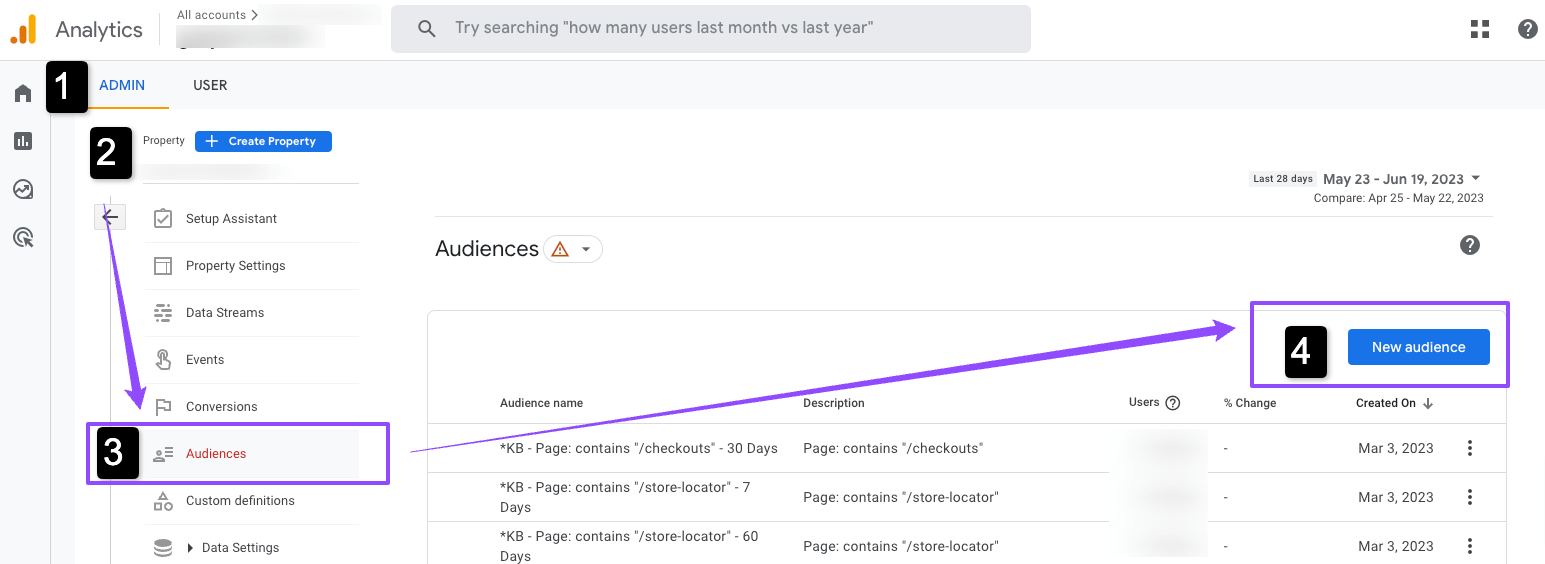
Task: Open more options for "/store-locator" 60 Days audience
Action: [1470, 546]
